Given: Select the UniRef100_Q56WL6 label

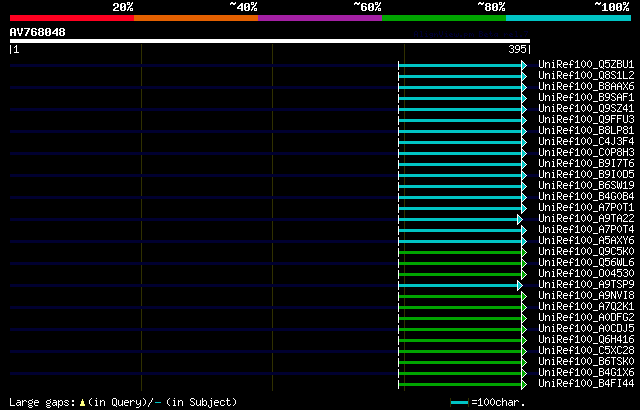Looking at the screenshot, I should point(586,263).
